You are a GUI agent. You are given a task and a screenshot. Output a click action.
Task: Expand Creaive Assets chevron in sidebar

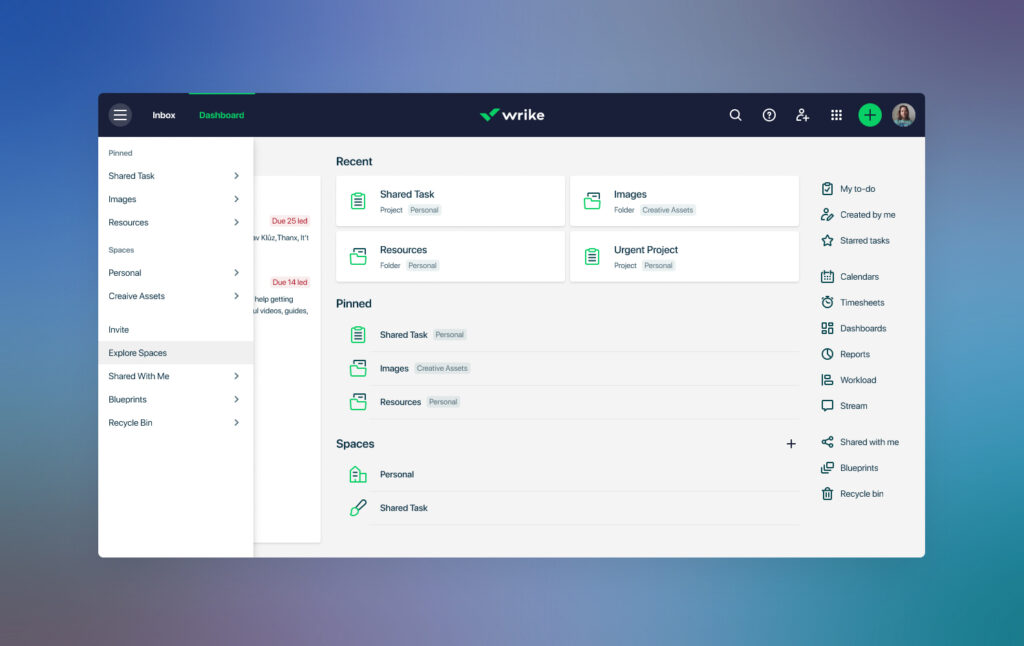pos(236,296)
